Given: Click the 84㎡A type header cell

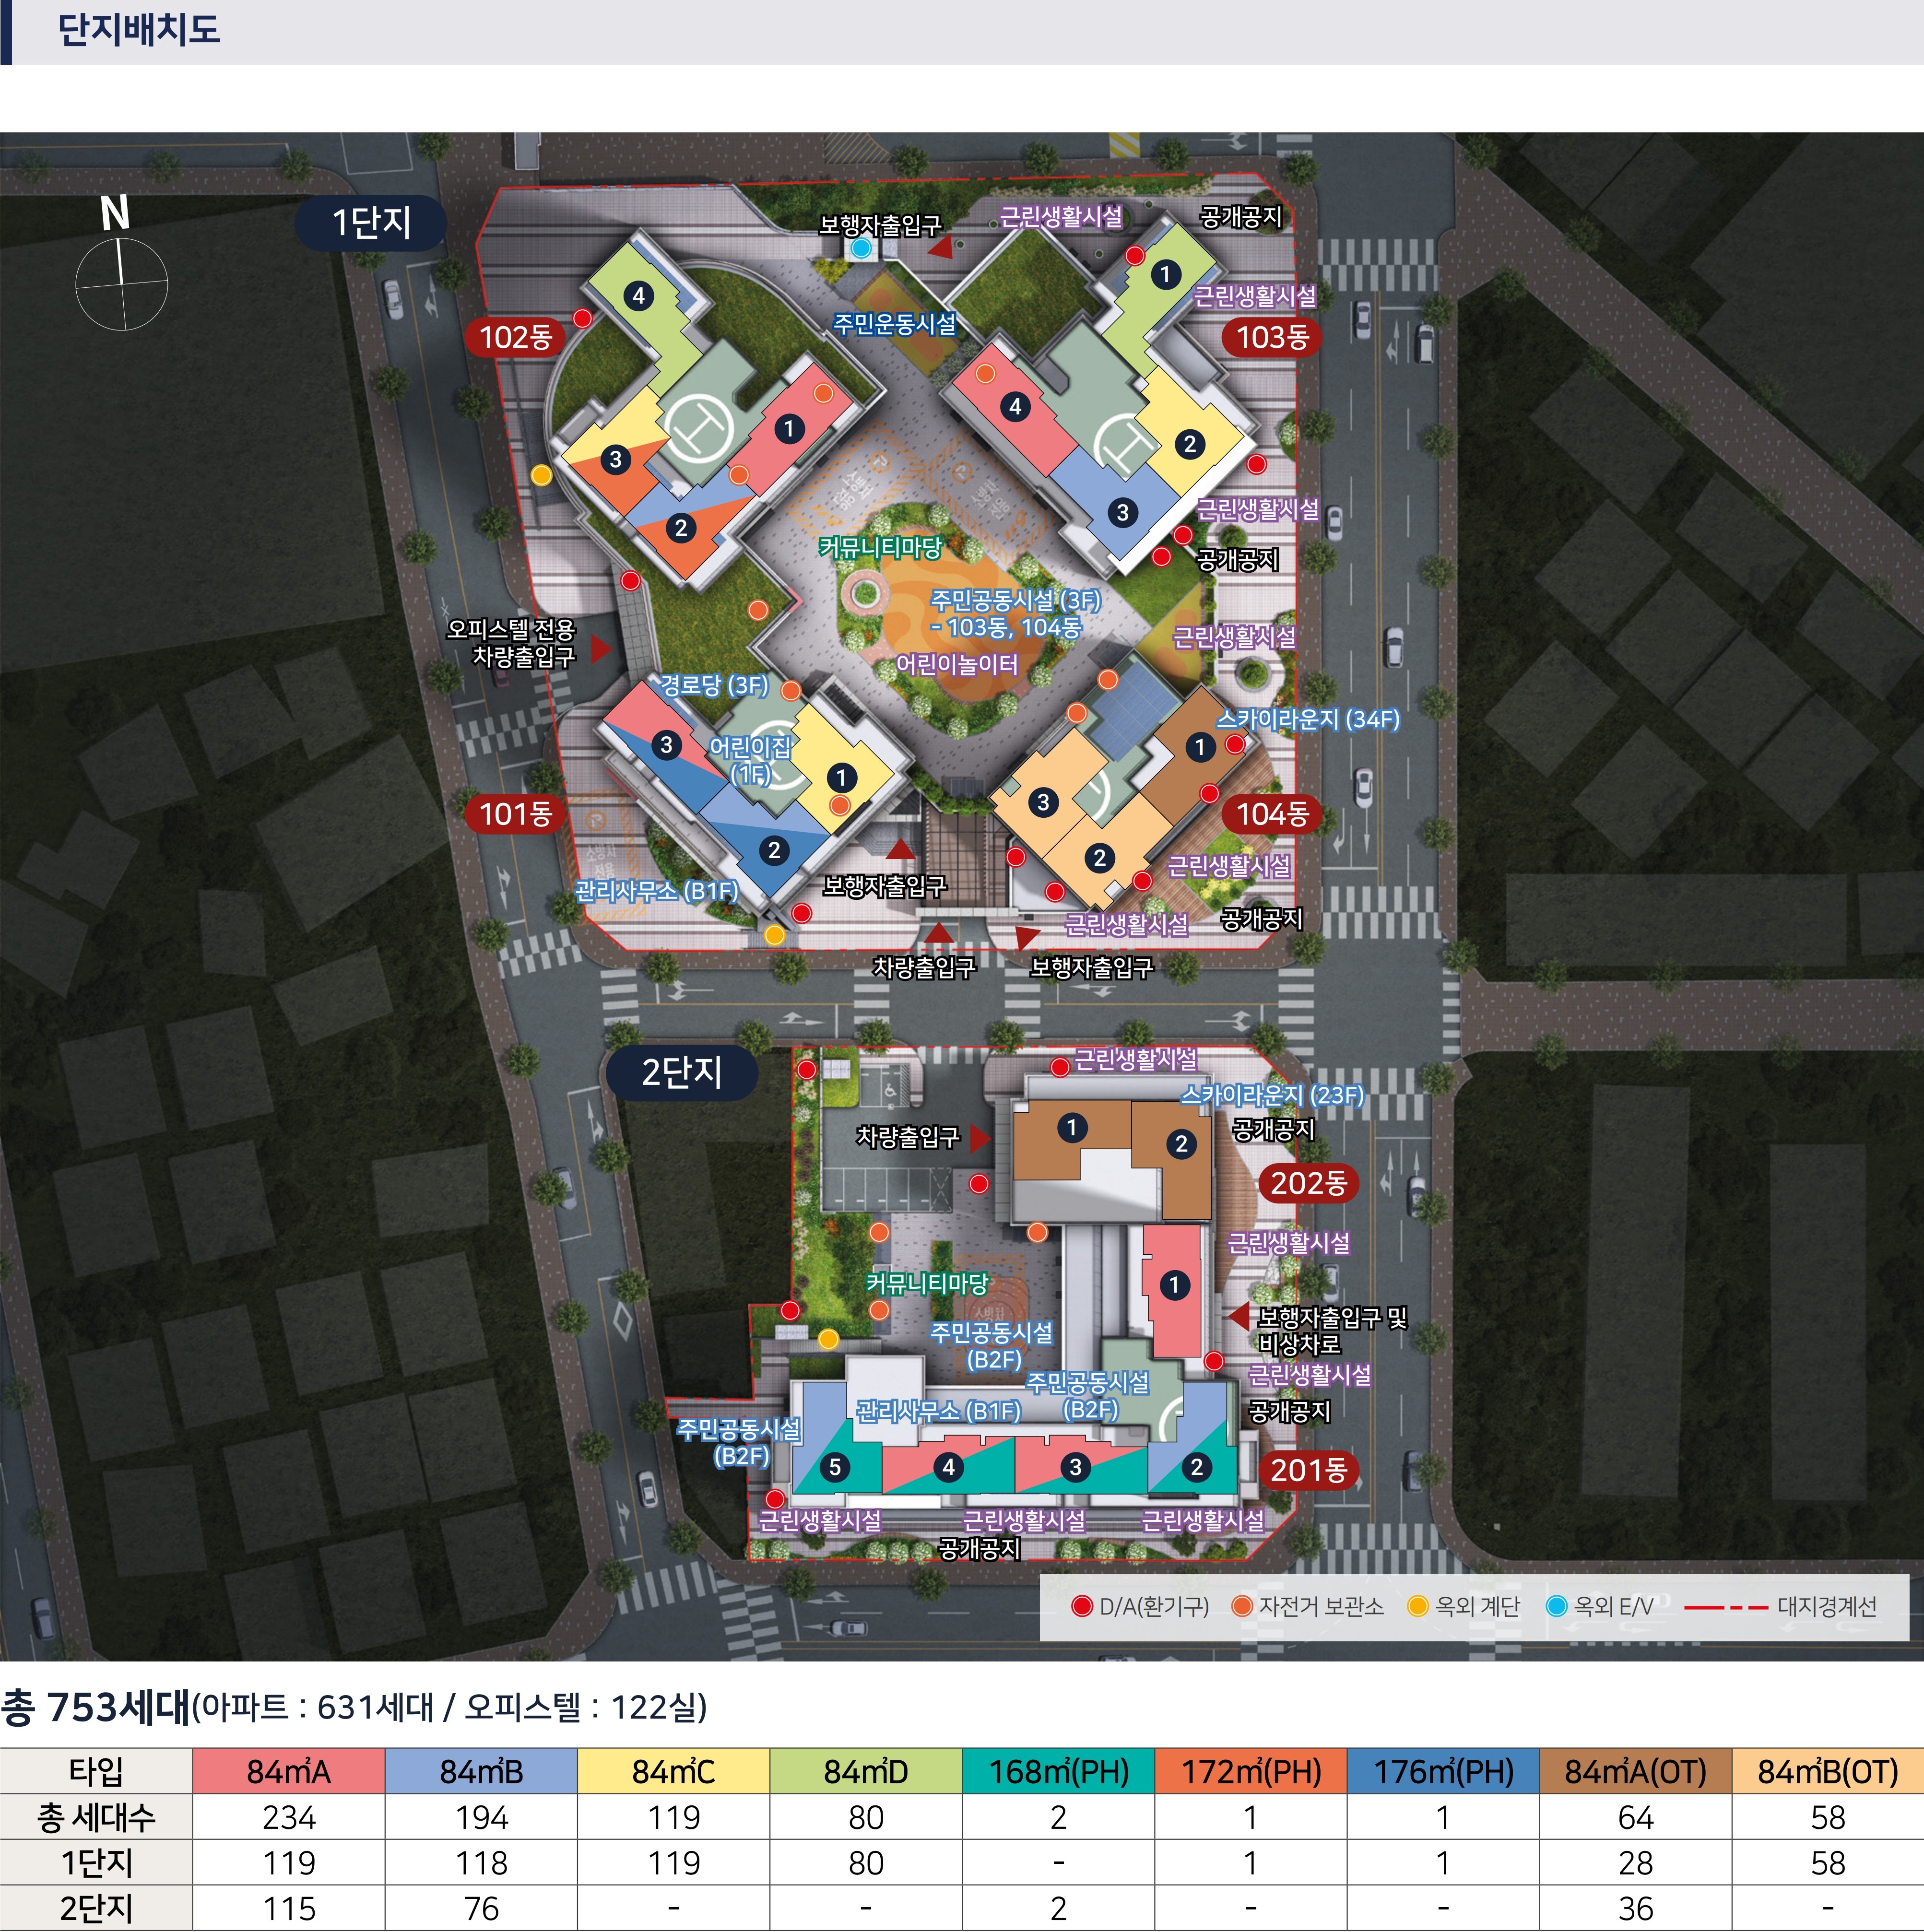Looking at the screenshot, I should point(288,1771).
